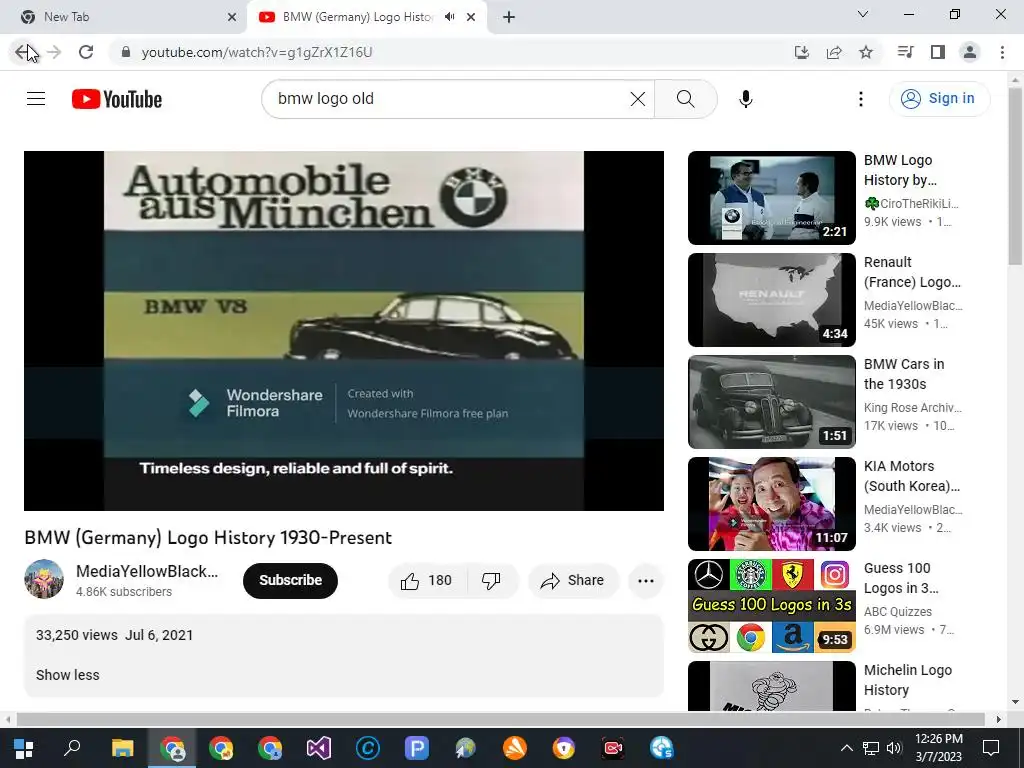1024x768 pixels.
Task: Open notification center icon in taskbar
Action: tap(991, 748)
